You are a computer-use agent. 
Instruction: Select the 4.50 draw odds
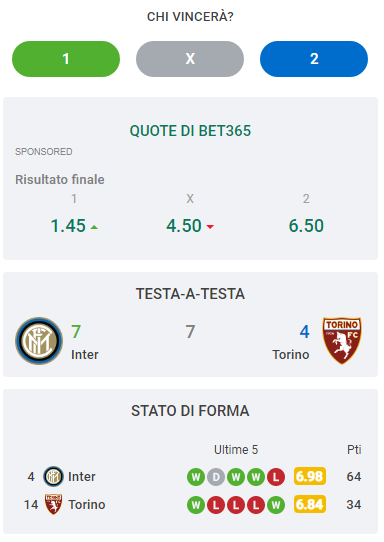click(190, 226)
